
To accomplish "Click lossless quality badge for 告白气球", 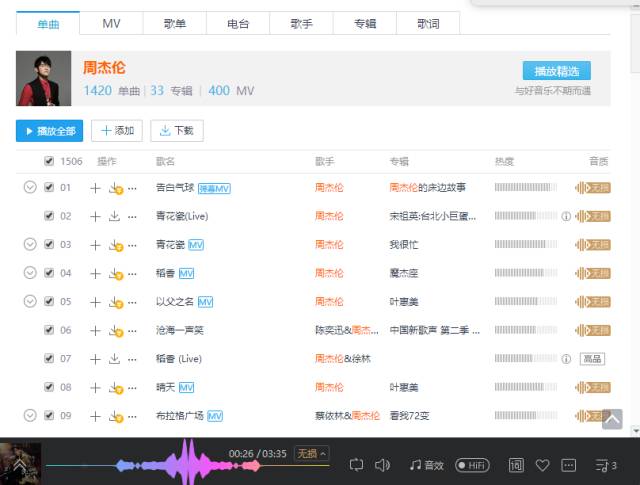I will (x=593, y=188).
